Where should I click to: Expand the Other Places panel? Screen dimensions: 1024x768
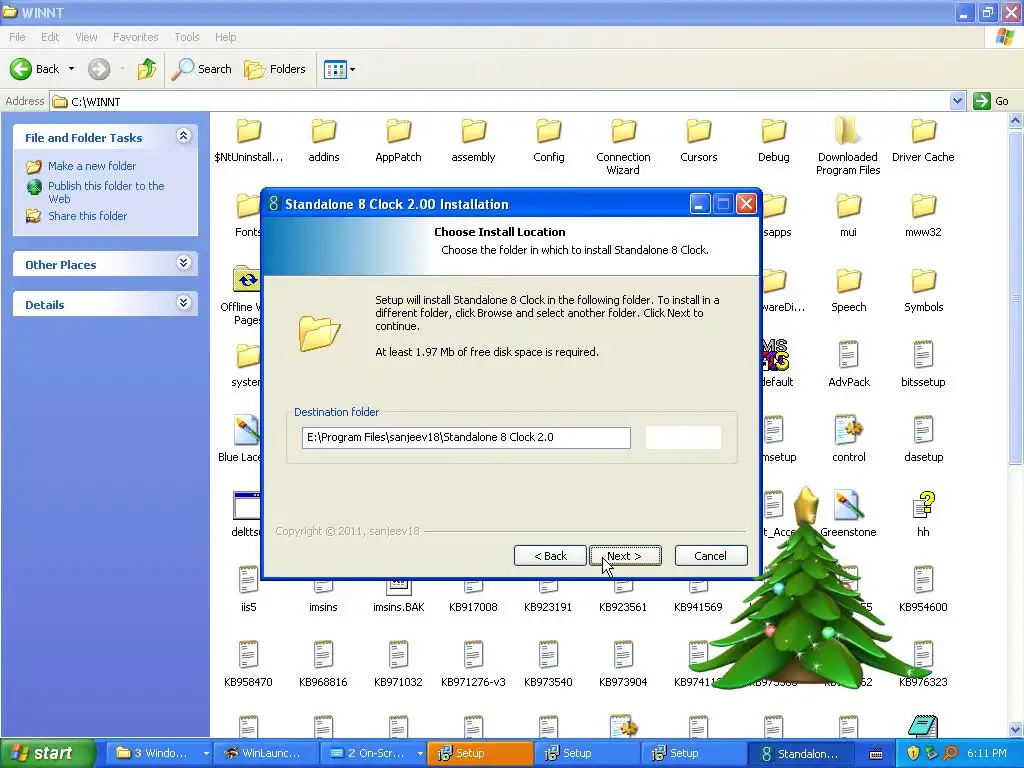click(x=184, y=263)
